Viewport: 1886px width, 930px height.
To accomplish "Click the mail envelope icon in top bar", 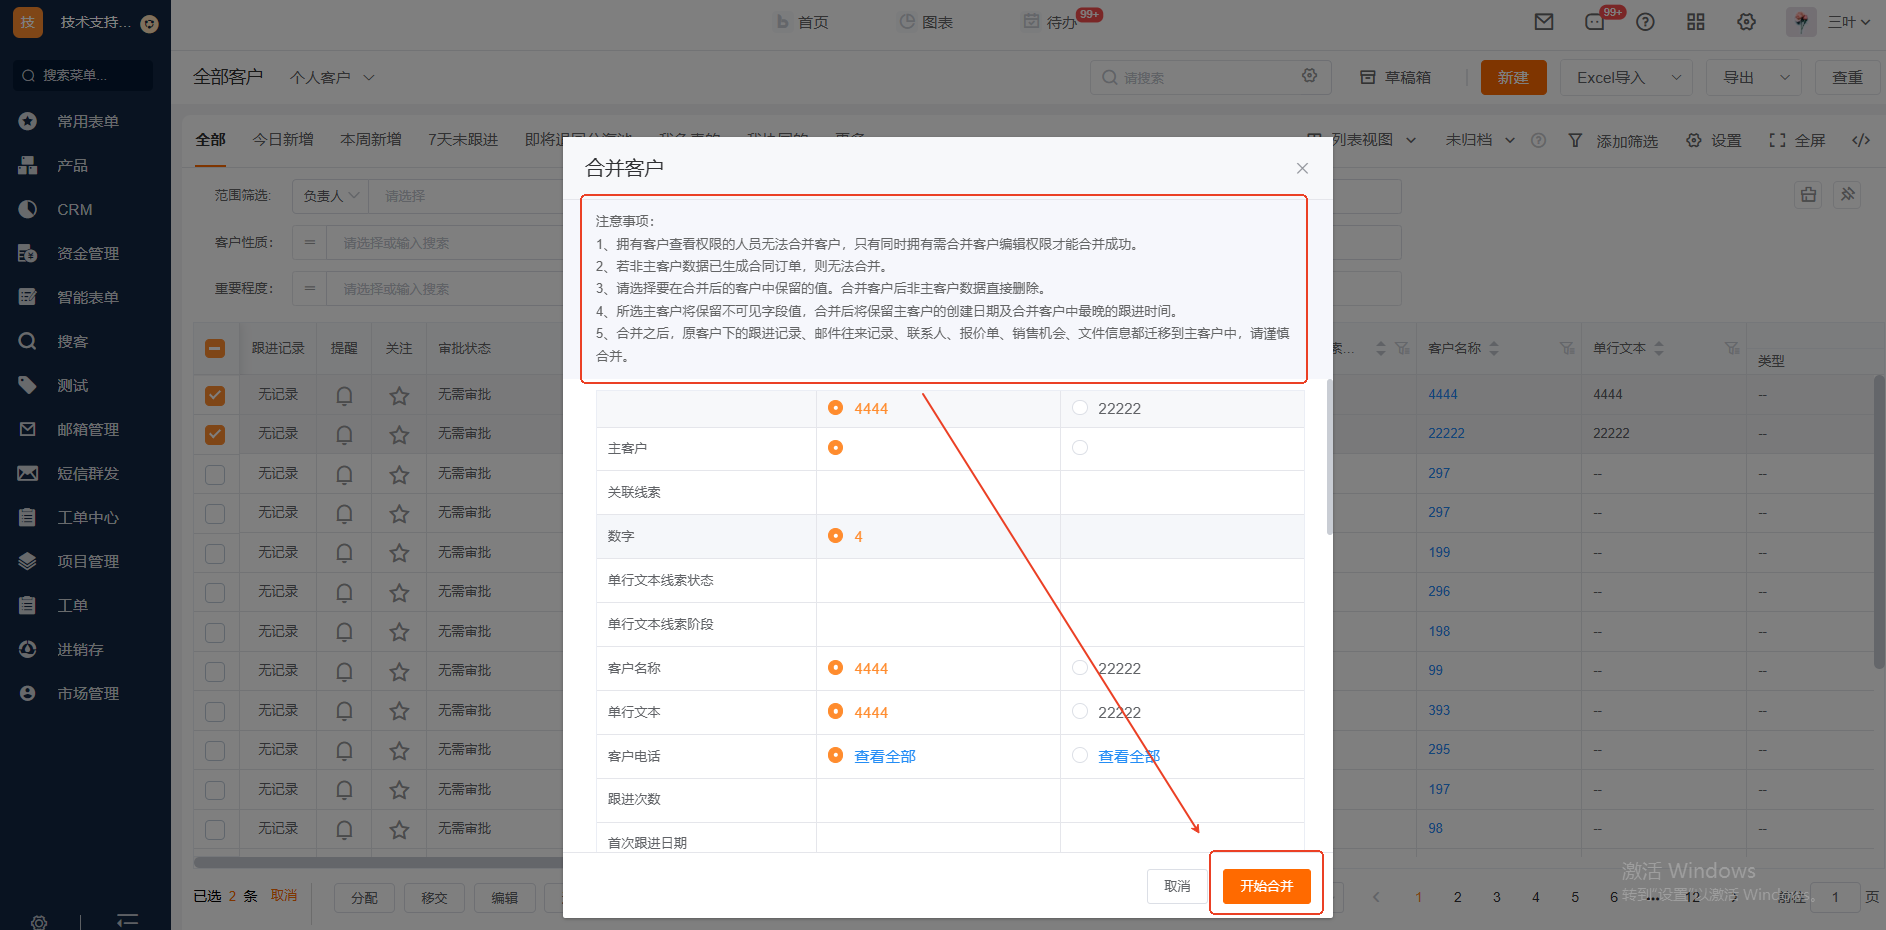I will click(x=1544, y=22).
